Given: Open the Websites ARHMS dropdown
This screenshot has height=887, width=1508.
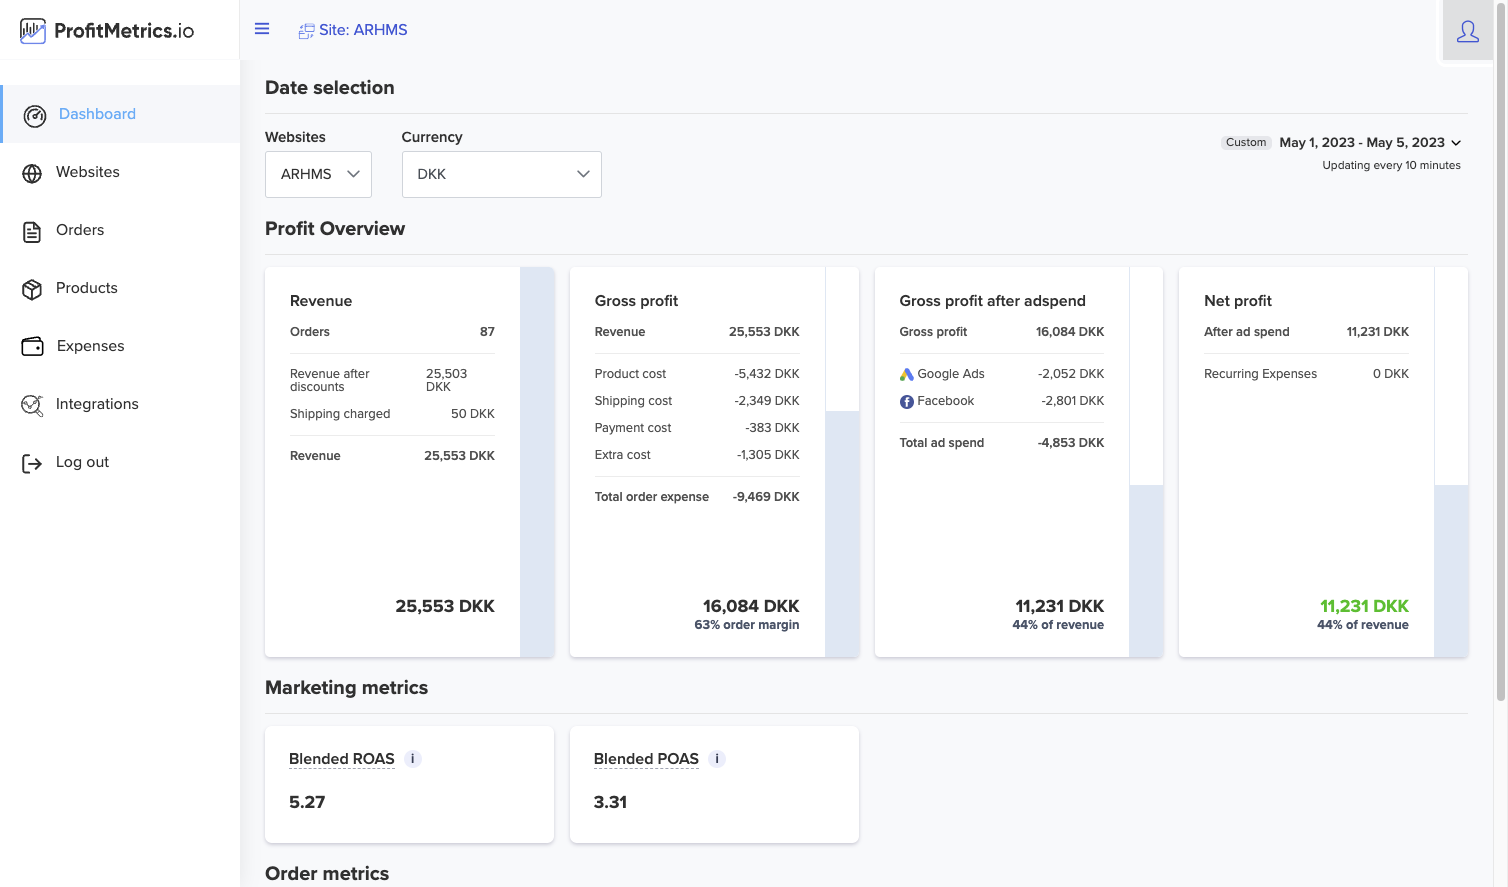Looking at the screenshot, I should pyautogui.click(x=318, y=174).
